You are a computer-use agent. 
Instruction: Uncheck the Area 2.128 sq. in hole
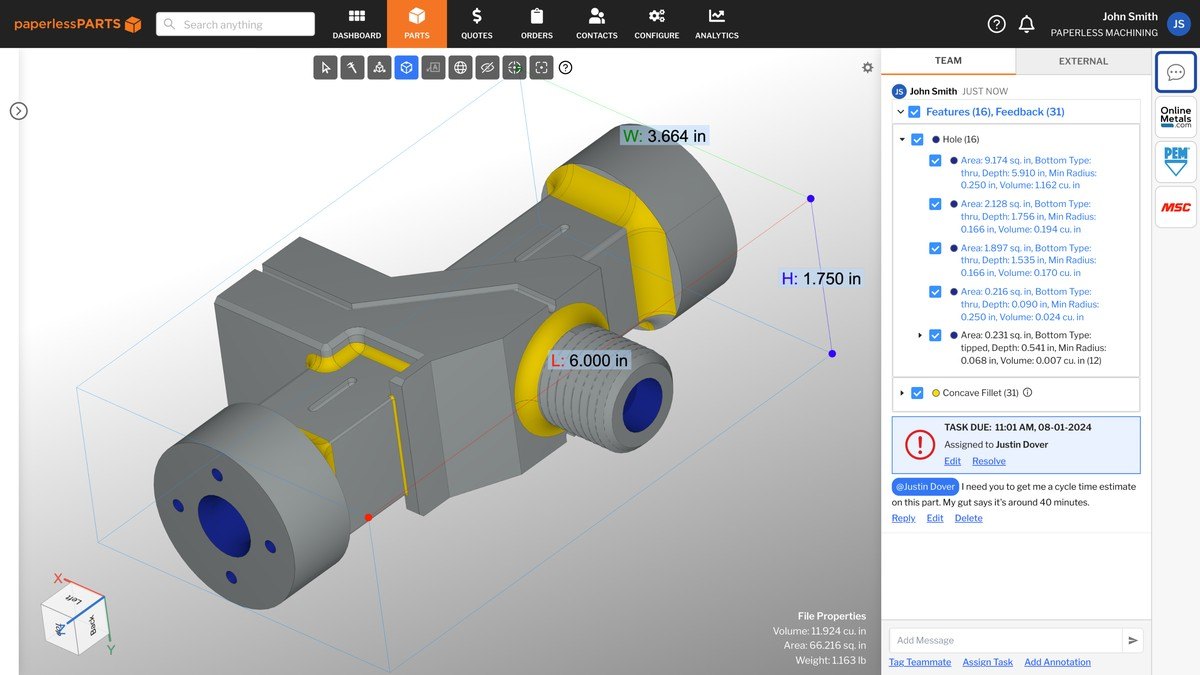(x=935, y=204)
